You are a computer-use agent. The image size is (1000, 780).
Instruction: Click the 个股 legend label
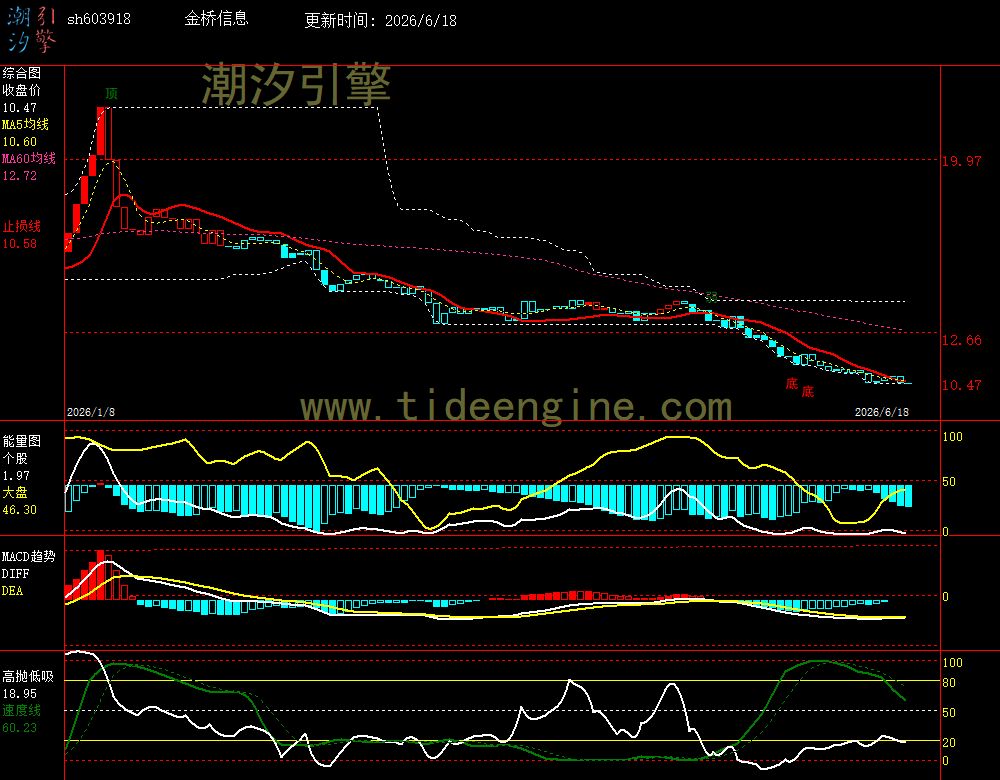coord(15,458)
